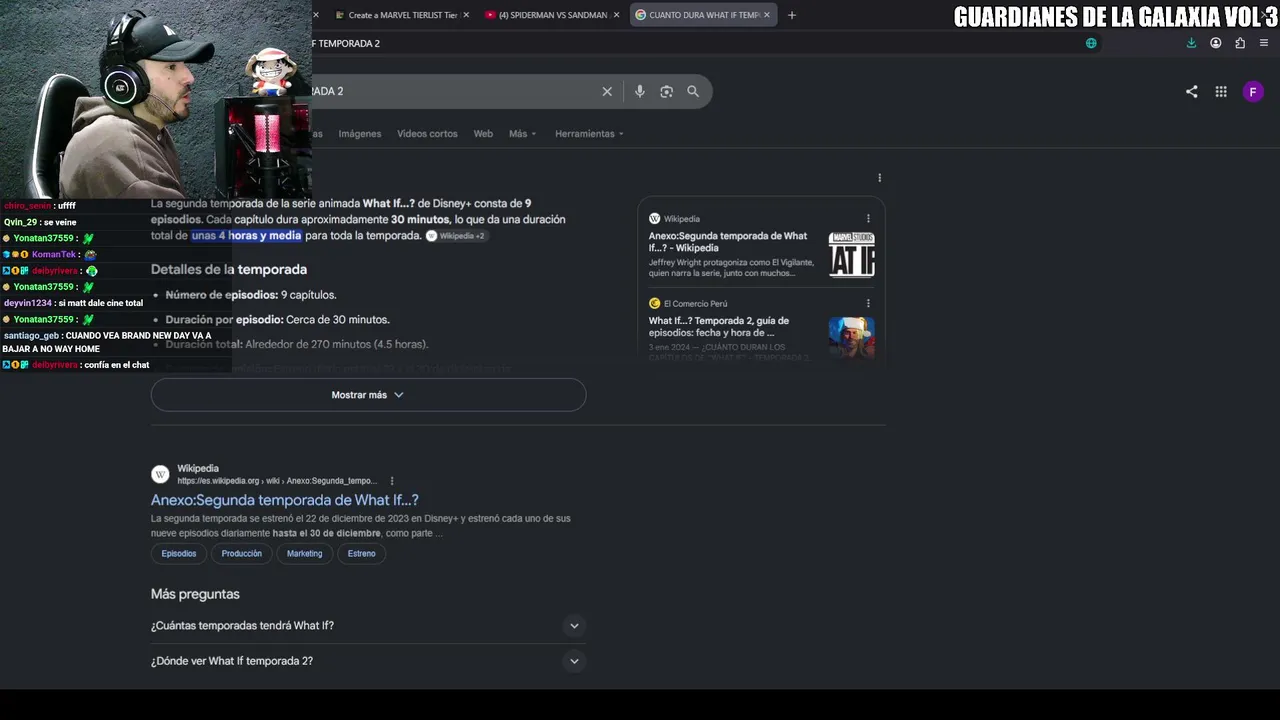
Task: Start a voice search with the microphone
Action: [640, 91]
